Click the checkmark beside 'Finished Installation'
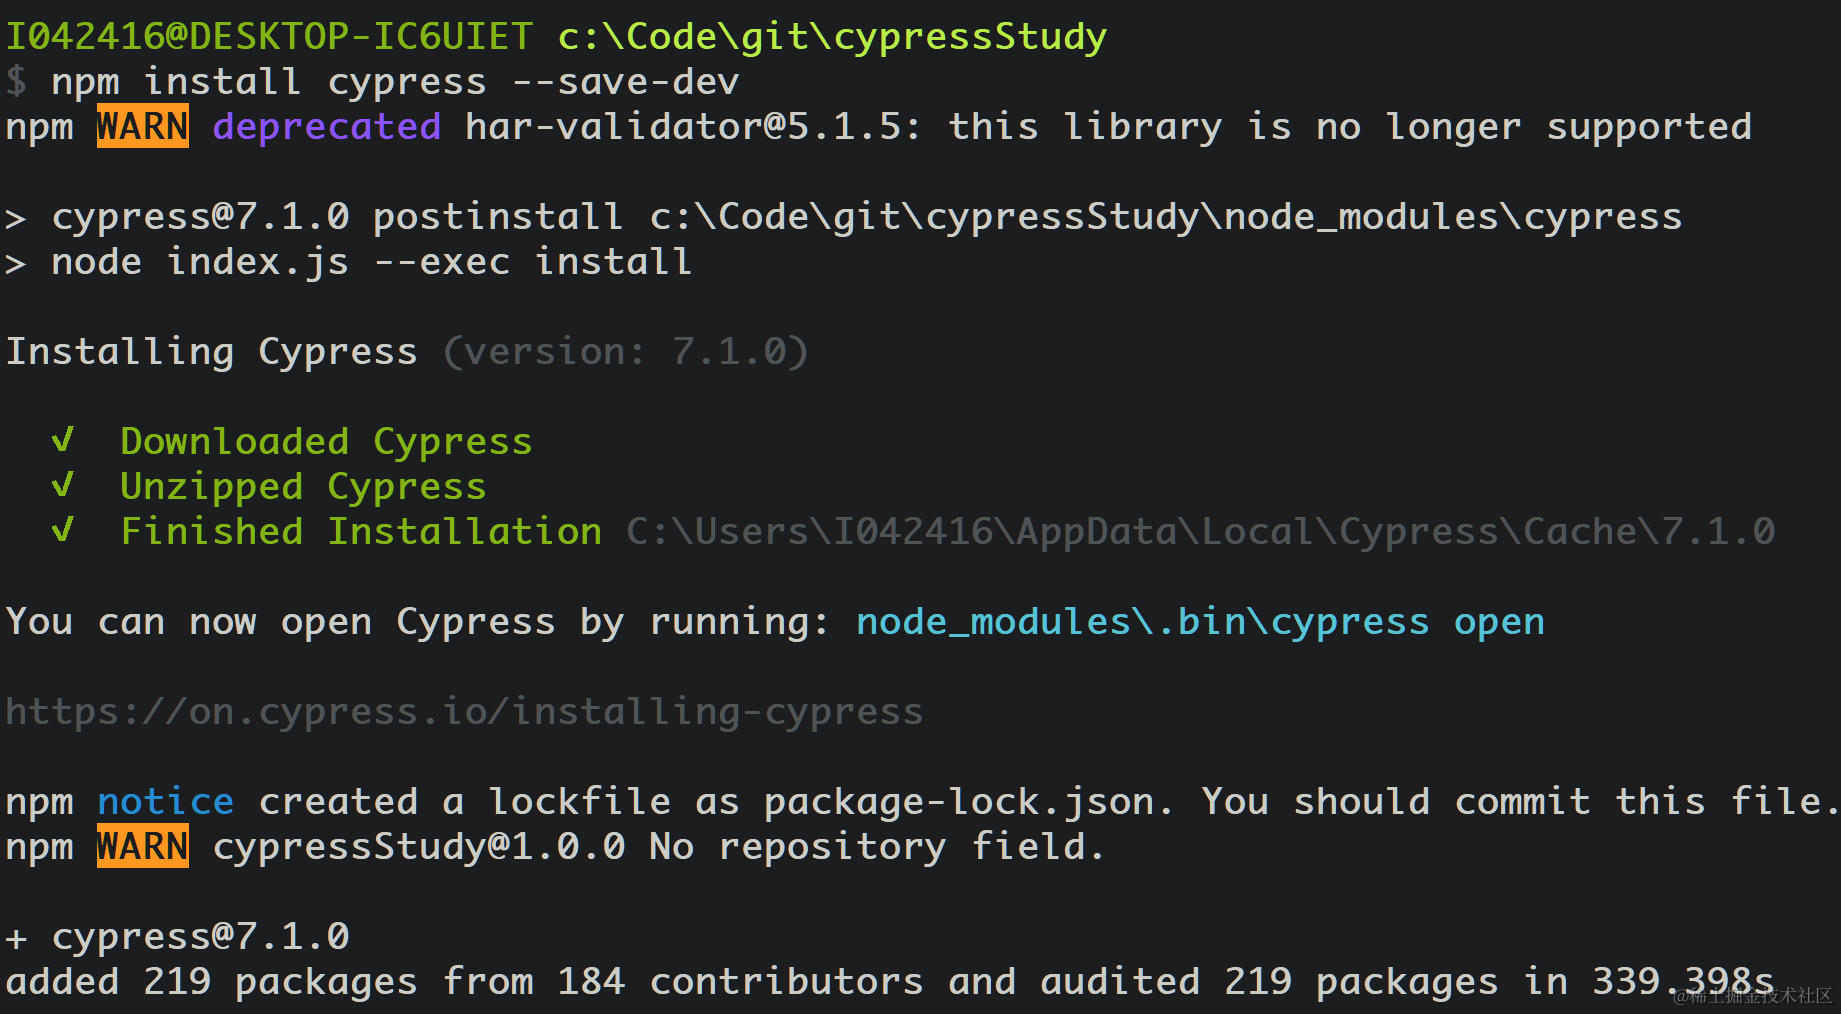Screen dimensions: 1841x1014 click(62, 530)
